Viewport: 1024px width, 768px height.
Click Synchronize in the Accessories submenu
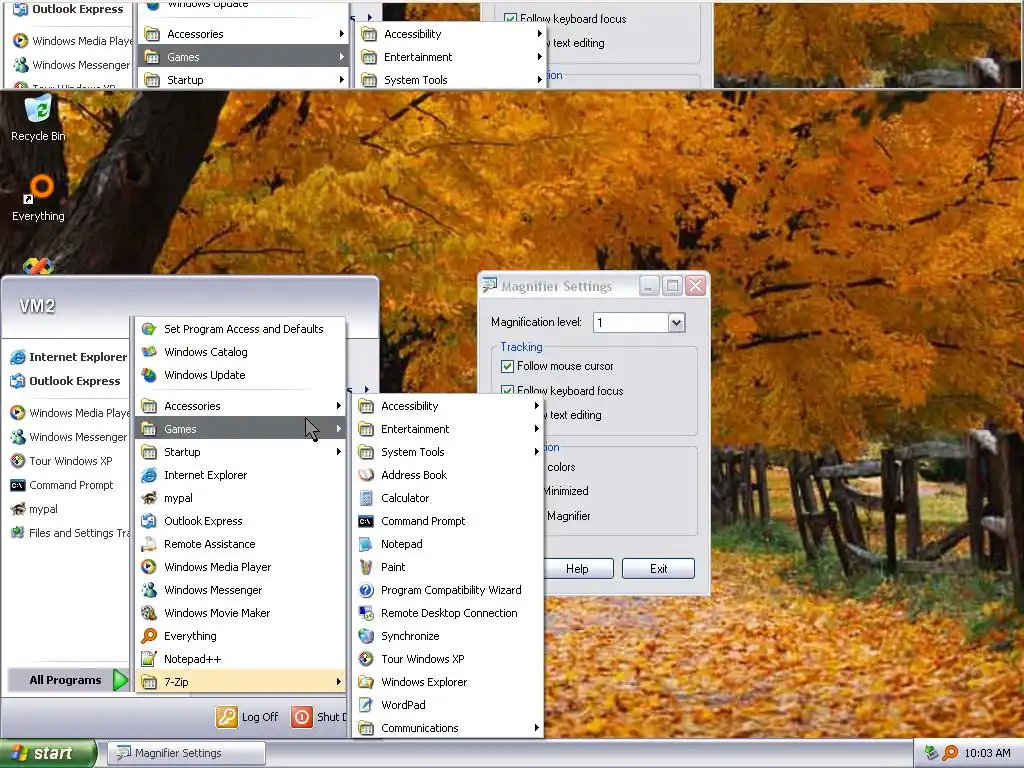coord(448,636)
